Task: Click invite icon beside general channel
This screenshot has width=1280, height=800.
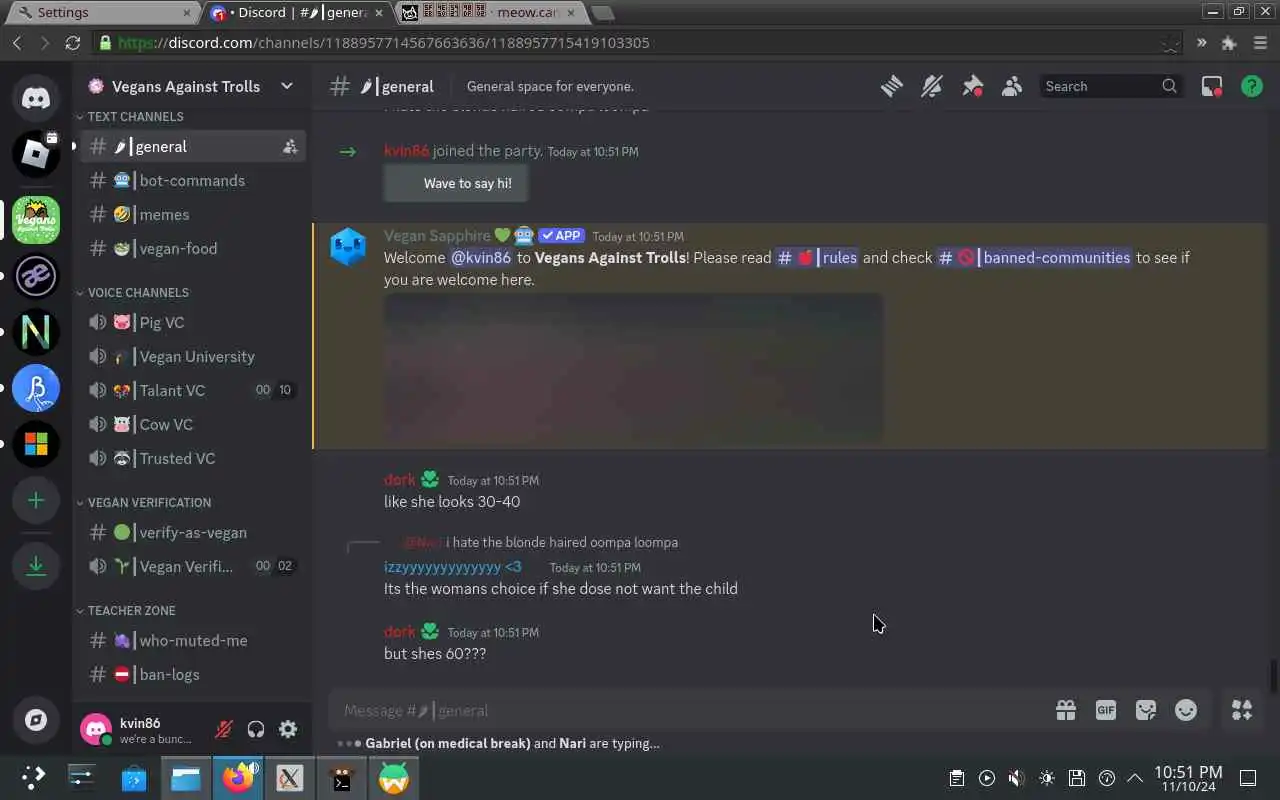Action: point(290,147)
